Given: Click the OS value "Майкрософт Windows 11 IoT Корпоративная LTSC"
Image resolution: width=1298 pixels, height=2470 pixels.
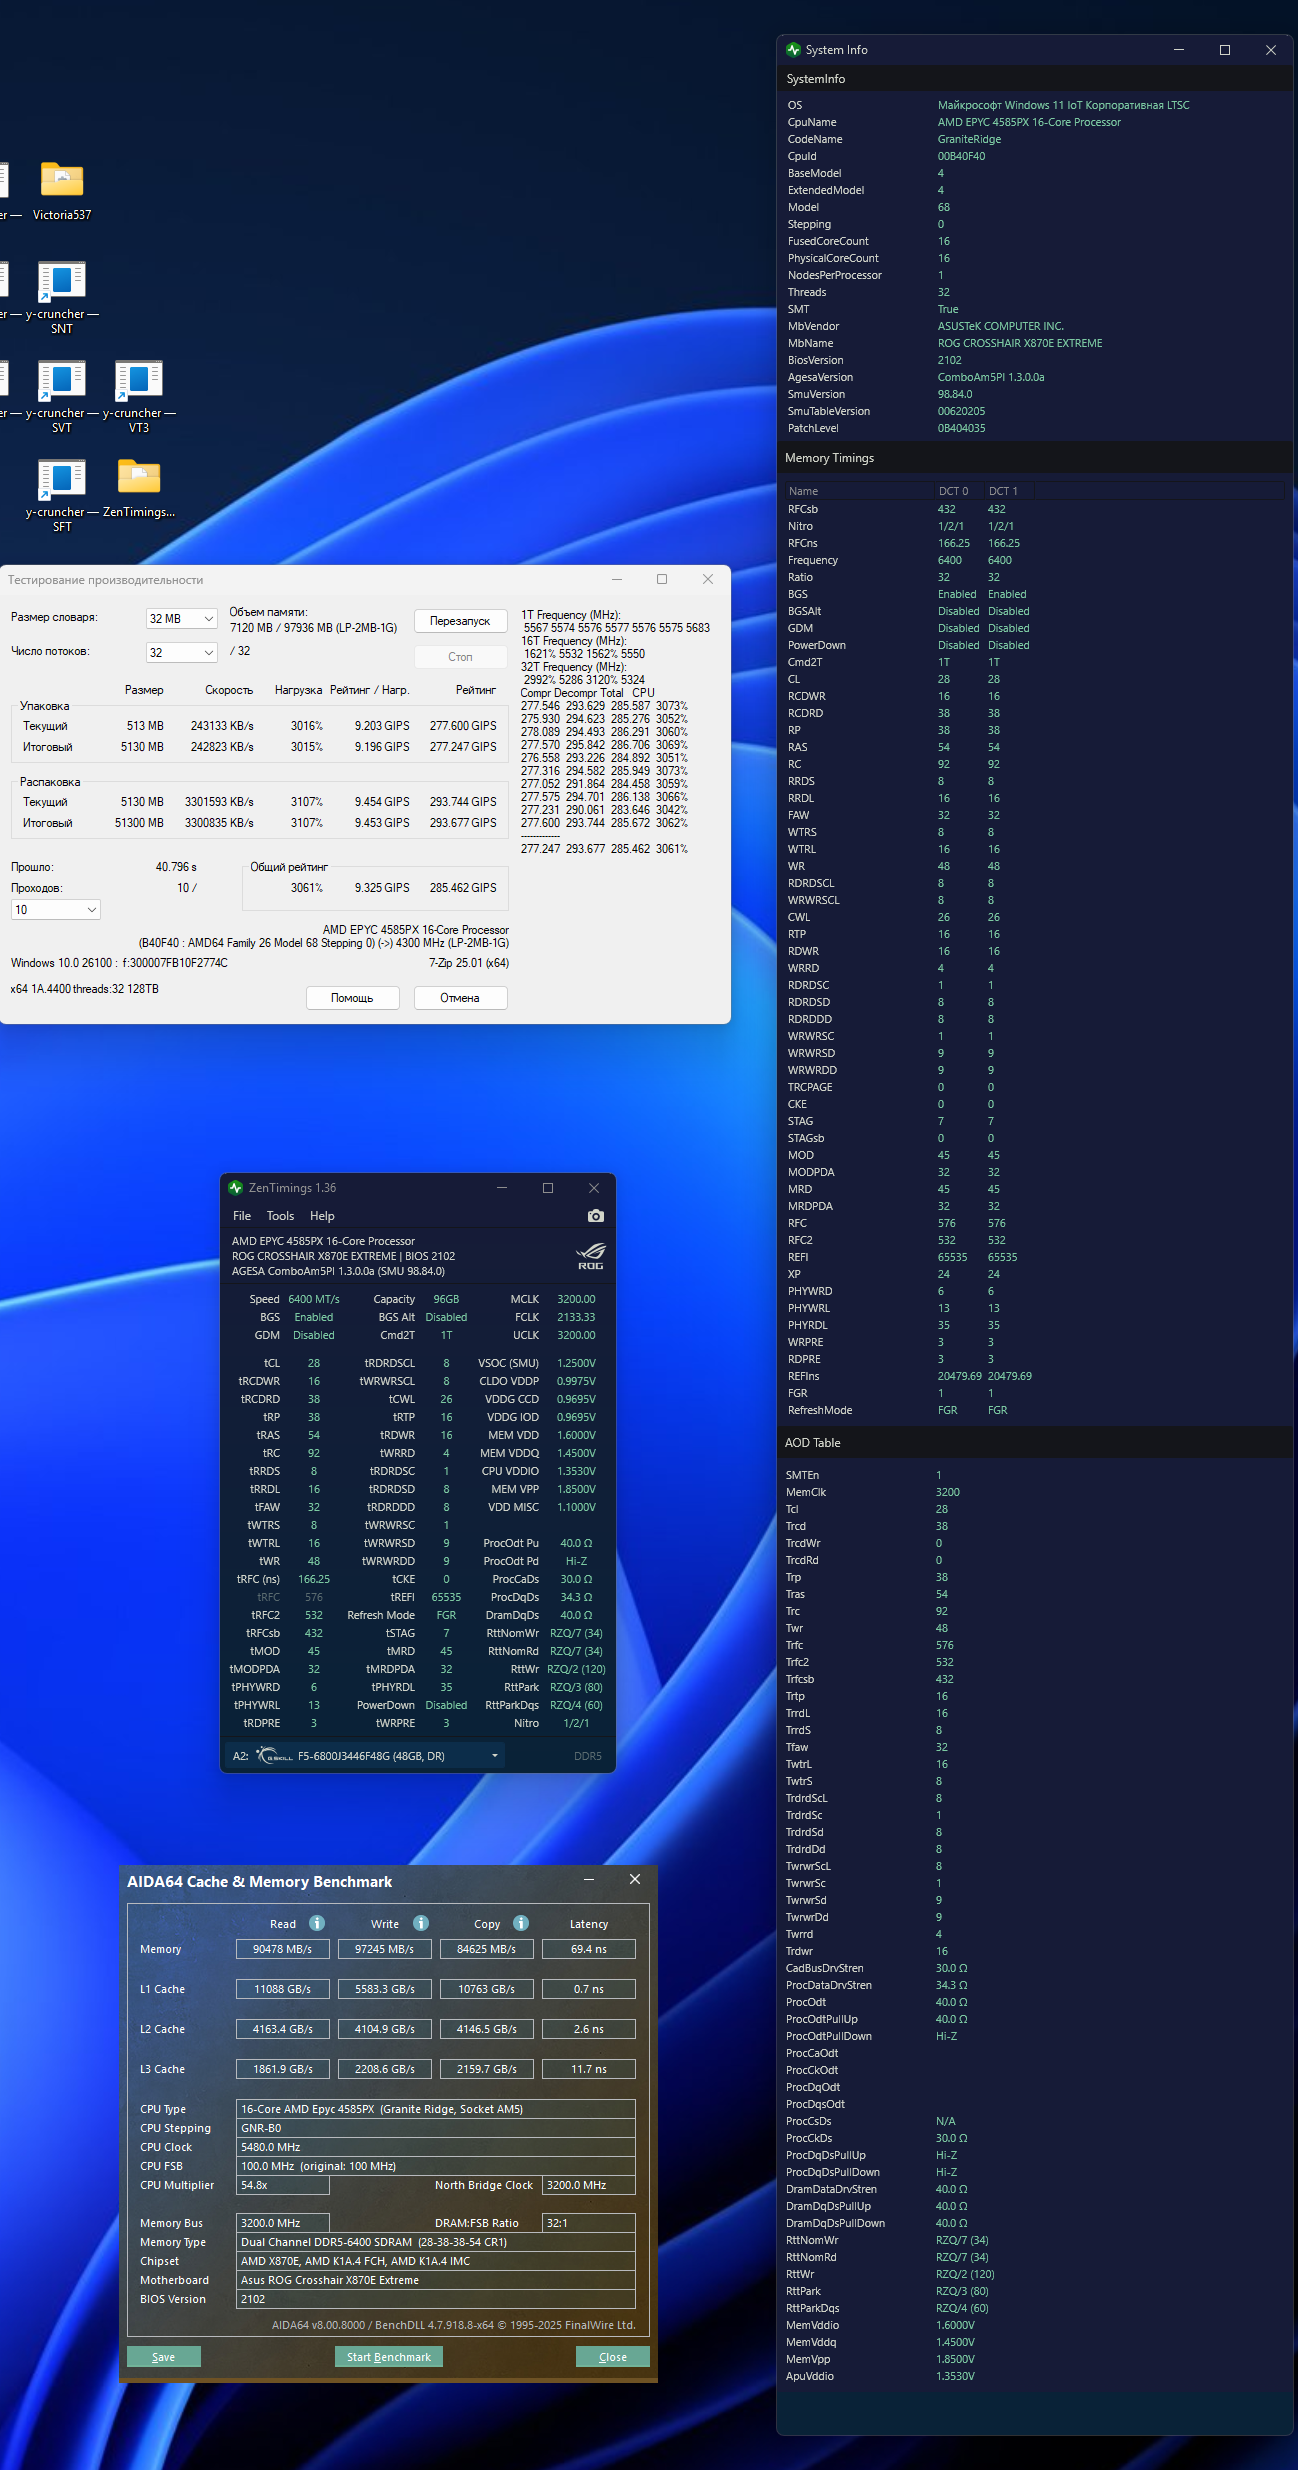Looking at the screenshot, I should coord(1063,105).
